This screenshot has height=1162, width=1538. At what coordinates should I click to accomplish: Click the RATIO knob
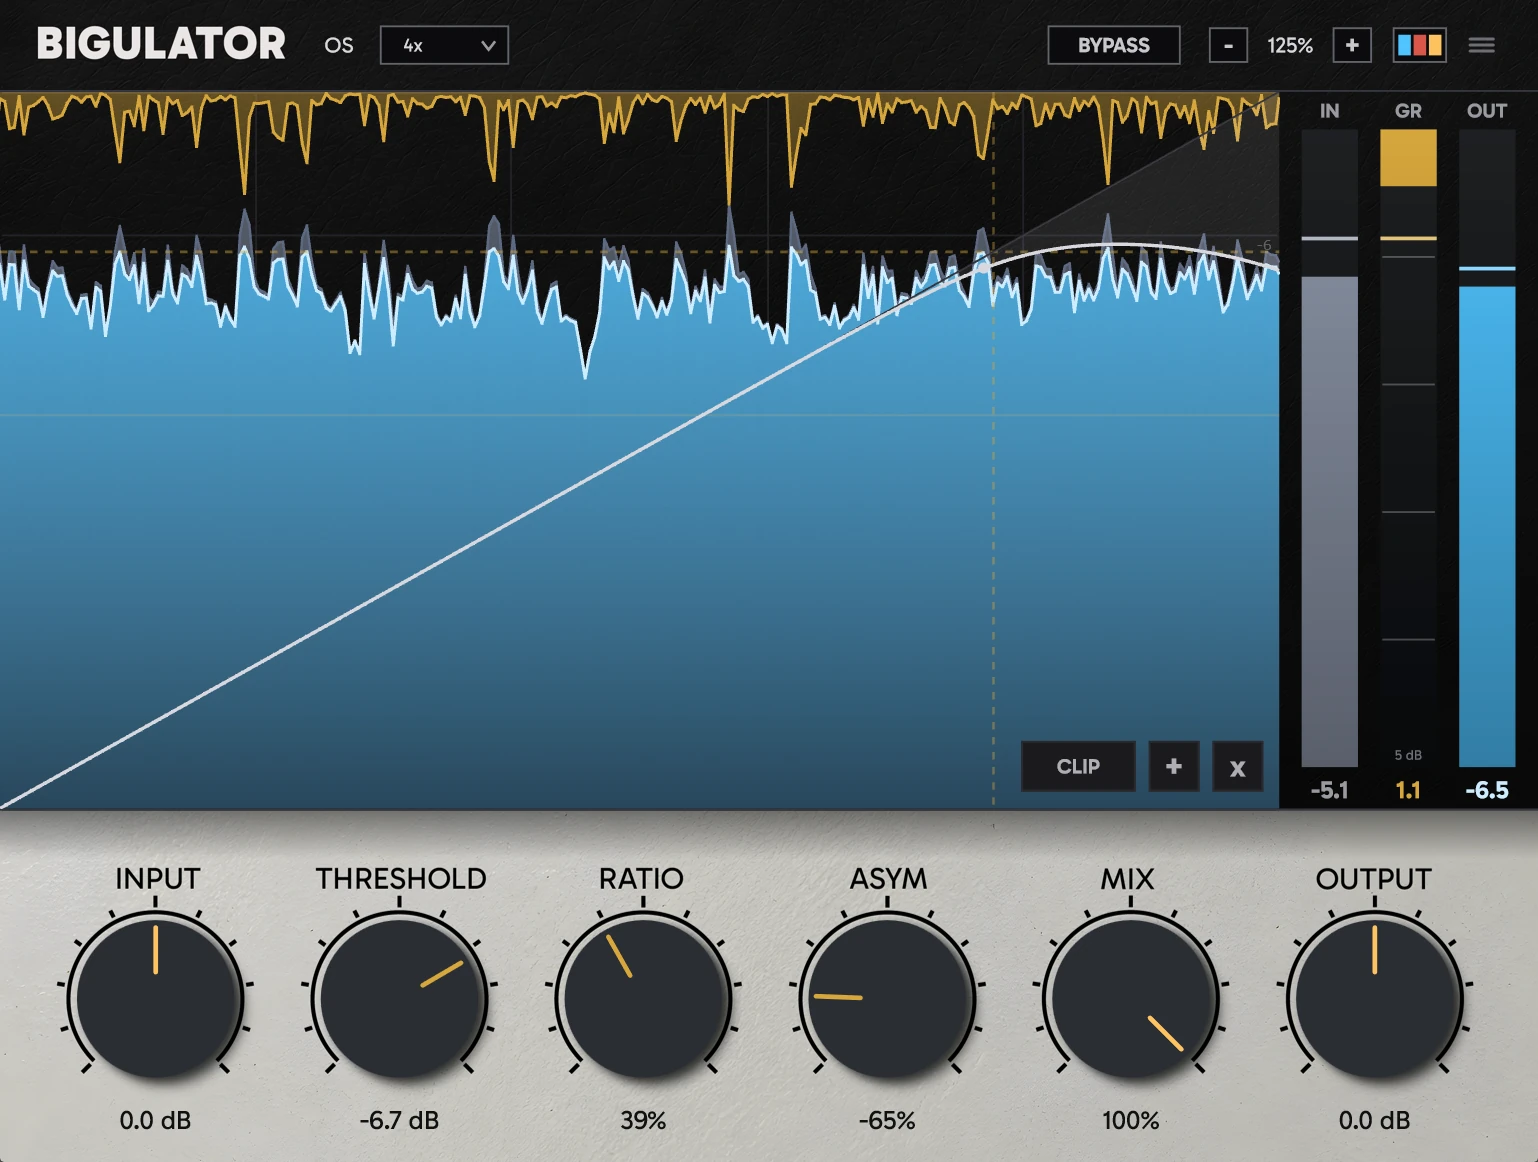[643, 997]
